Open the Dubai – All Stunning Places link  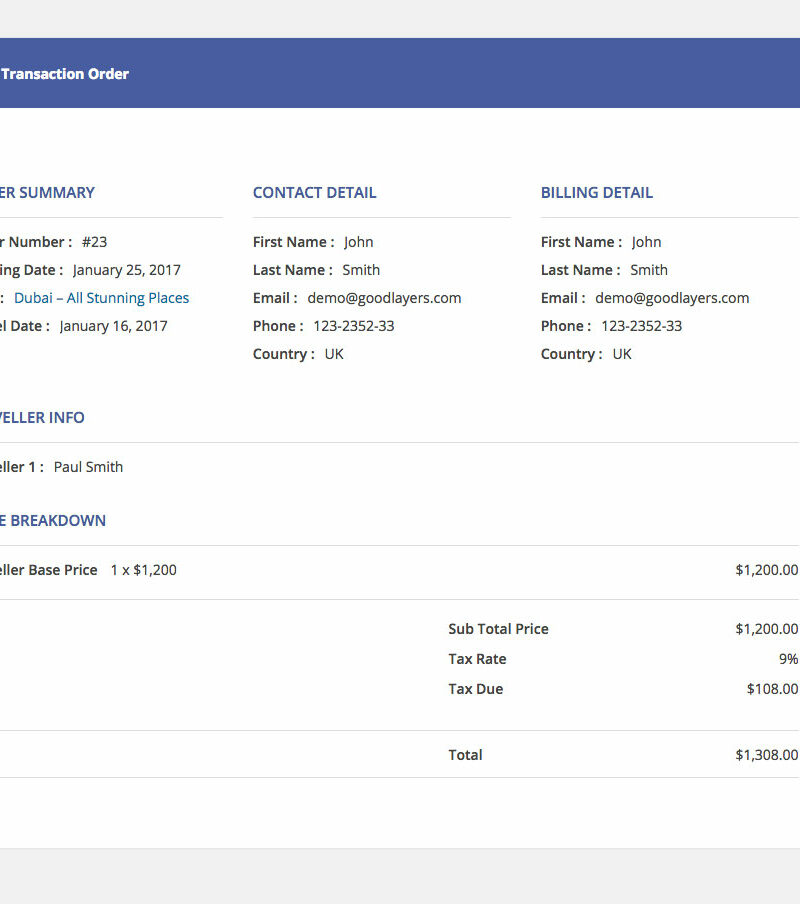(x=101, y=298)
